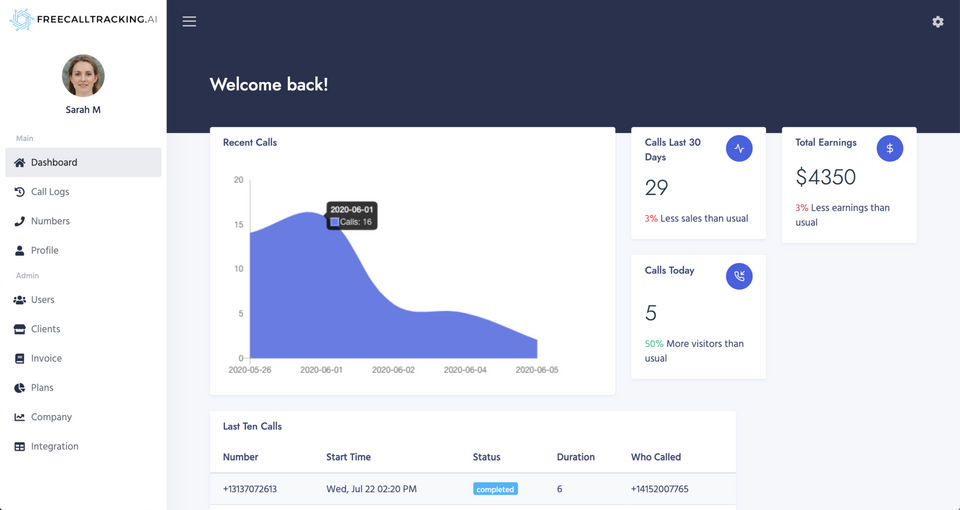Click the blue Calls legend swatch in tooltip
This screenshot has height=510, width=960.
[x=334, y=222]
